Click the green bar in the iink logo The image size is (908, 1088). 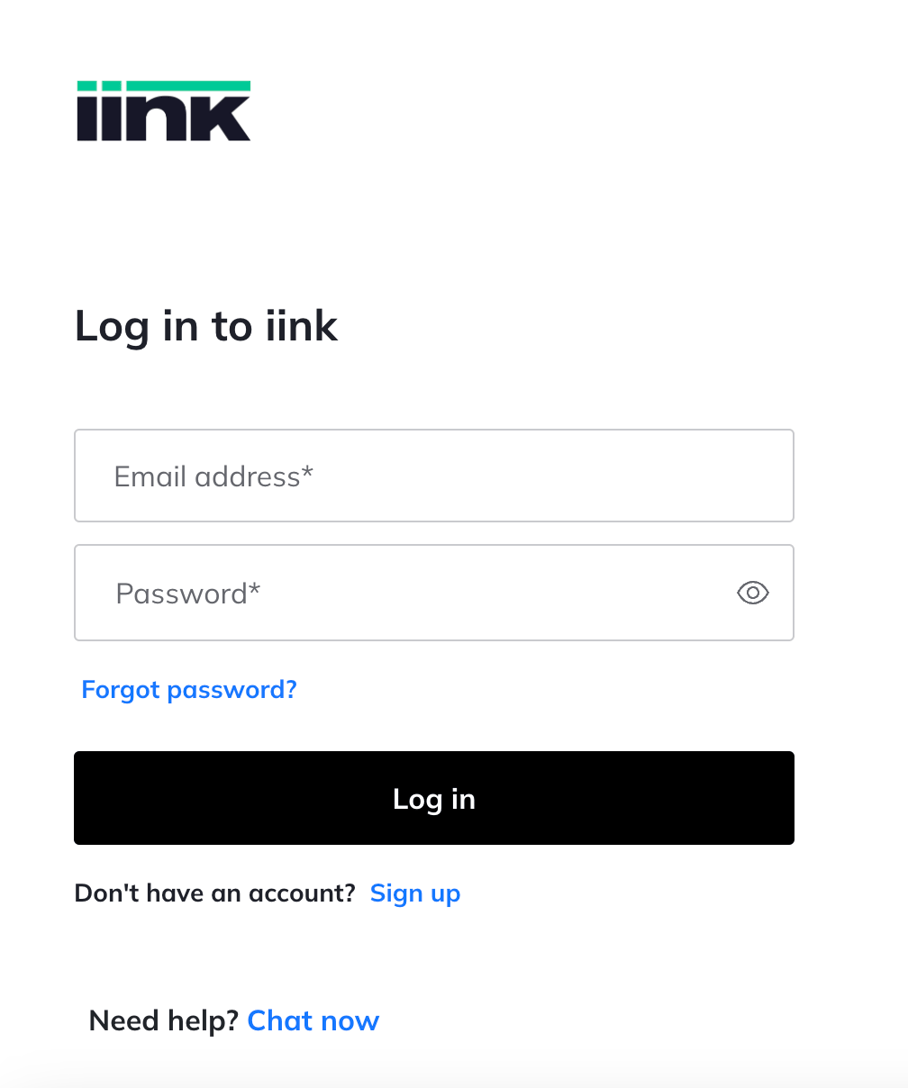click(x=162, y=82)
